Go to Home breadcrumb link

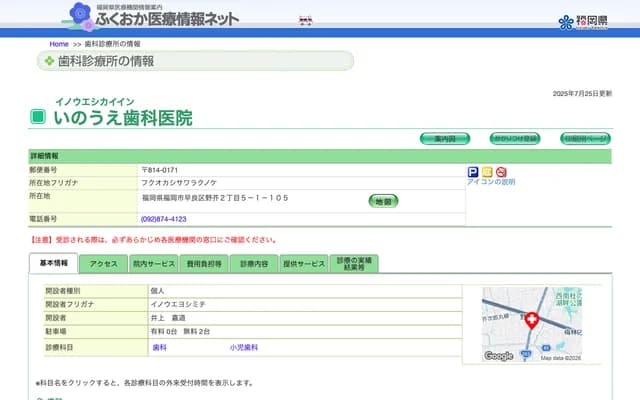(x=59, y=44)
